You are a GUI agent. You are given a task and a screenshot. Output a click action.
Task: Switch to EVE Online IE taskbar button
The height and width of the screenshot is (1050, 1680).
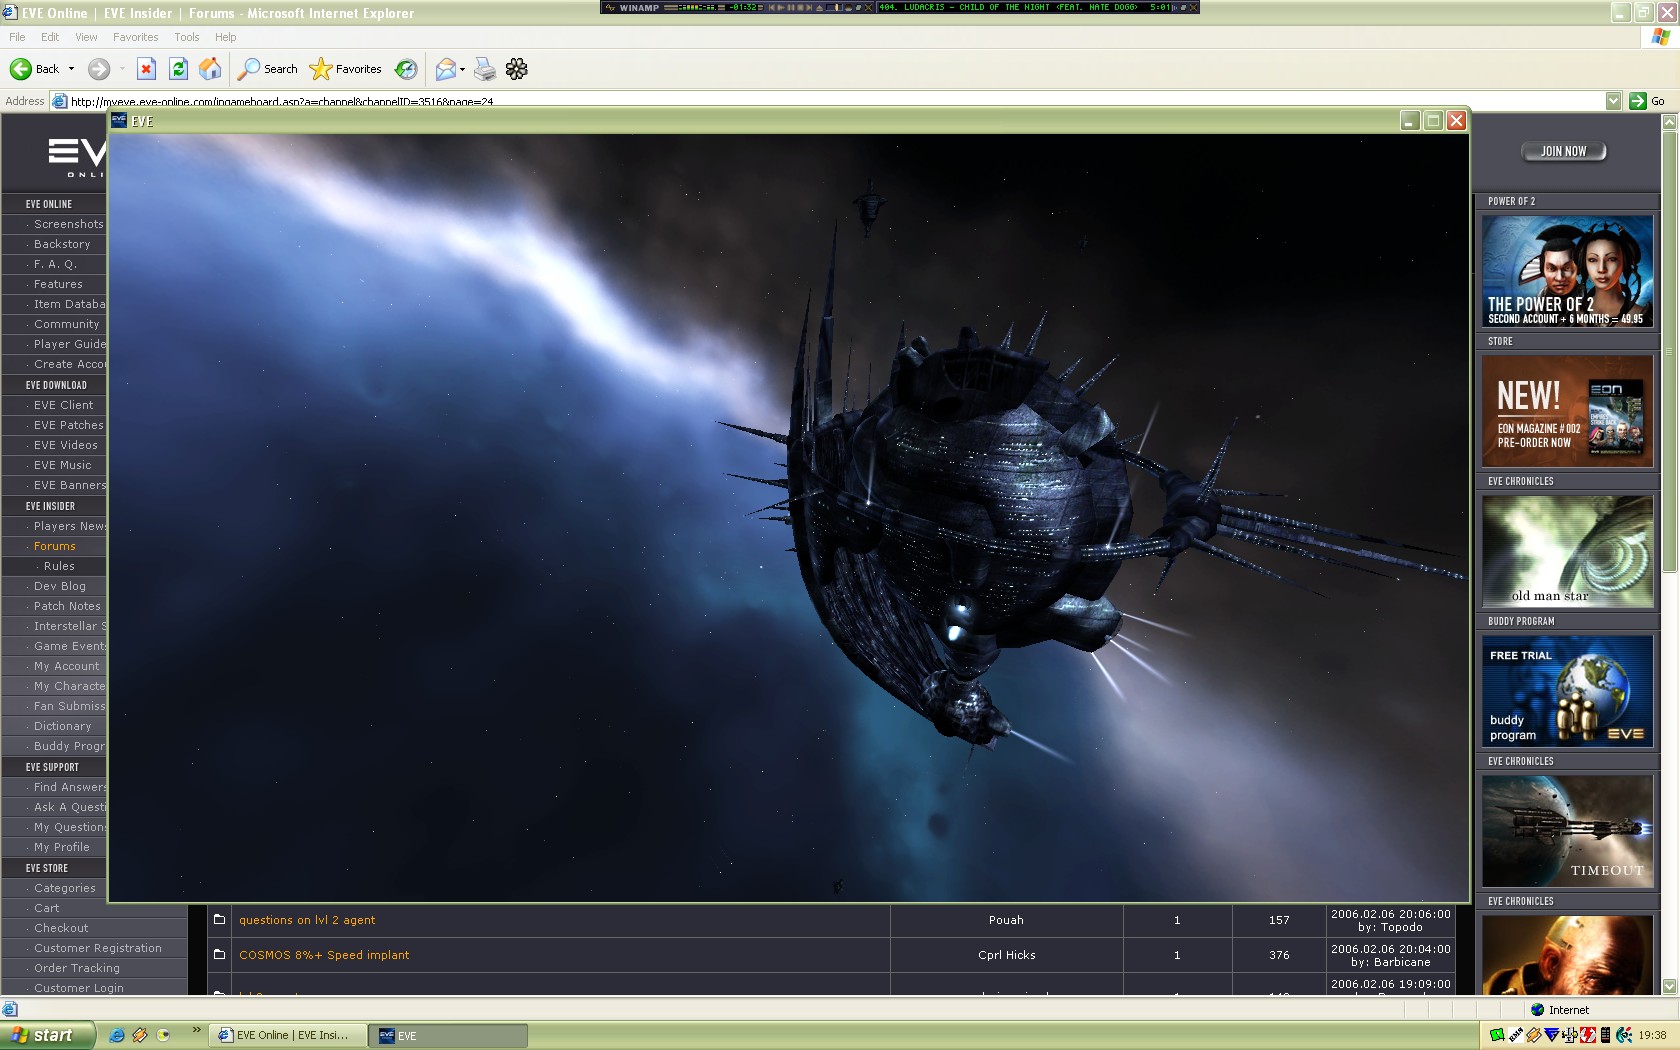287,1035
